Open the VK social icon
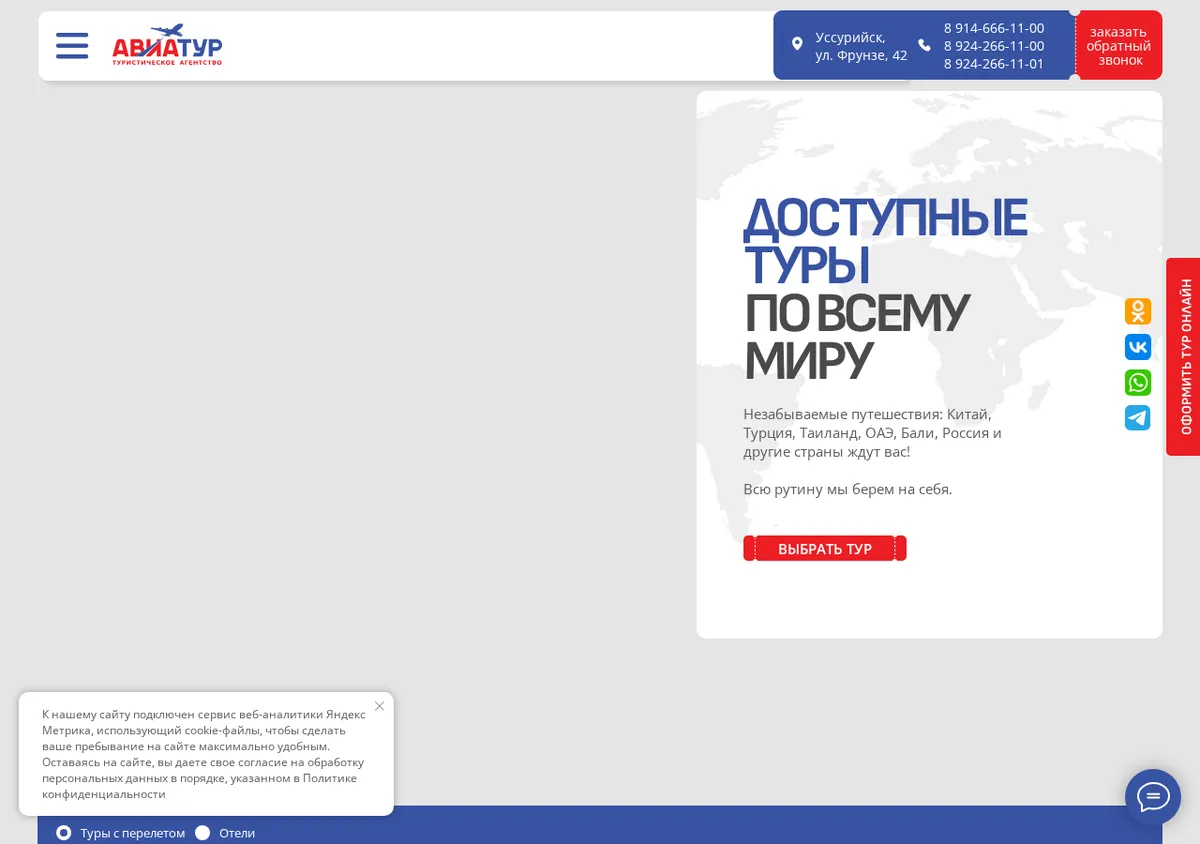The image size is (1200, 844). pos(1138,347)
